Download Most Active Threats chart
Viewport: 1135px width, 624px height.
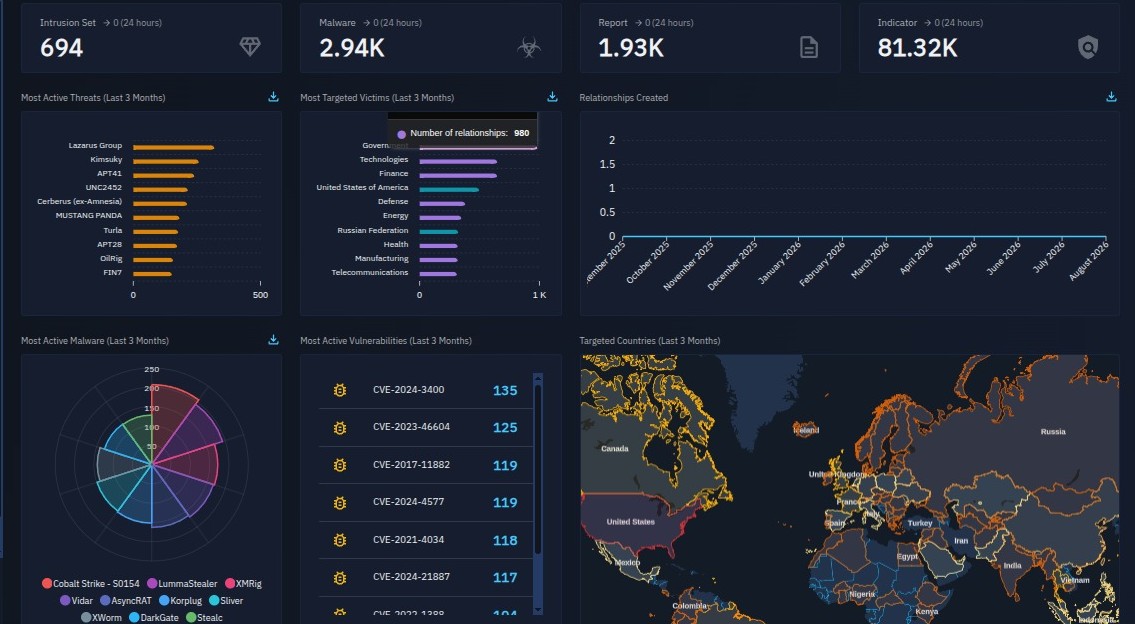273,97
